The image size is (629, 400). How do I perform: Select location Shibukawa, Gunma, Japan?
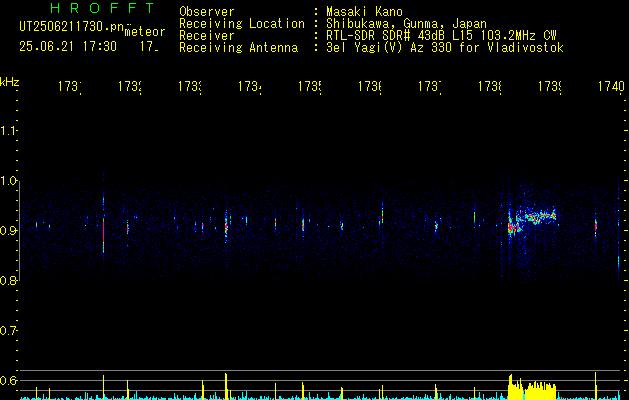406,24
